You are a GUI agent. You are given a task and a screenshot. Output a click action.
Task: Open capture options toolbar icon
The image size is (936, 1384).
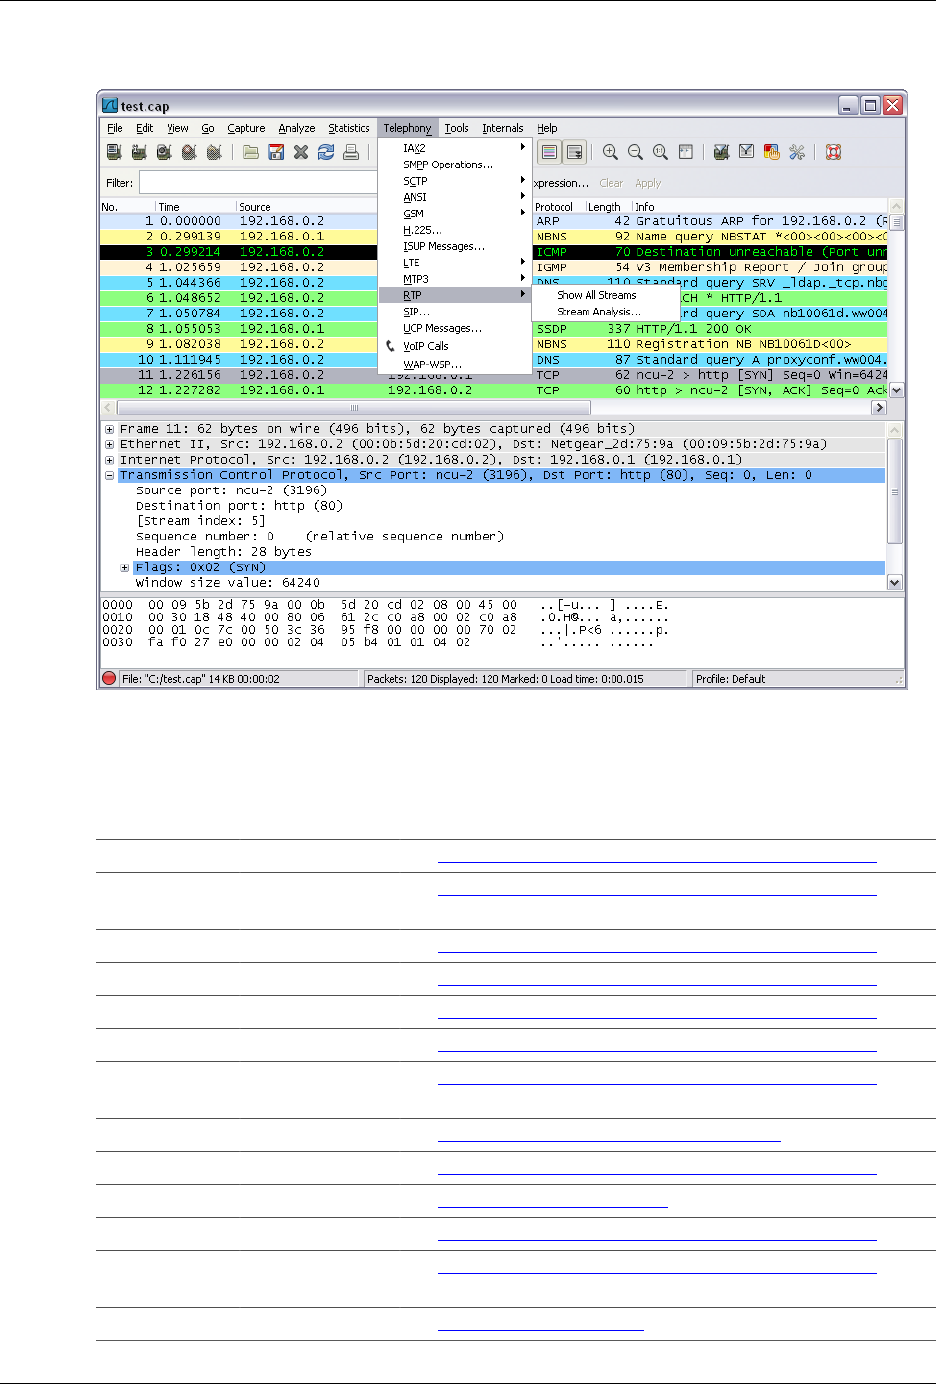pos(139,152)
